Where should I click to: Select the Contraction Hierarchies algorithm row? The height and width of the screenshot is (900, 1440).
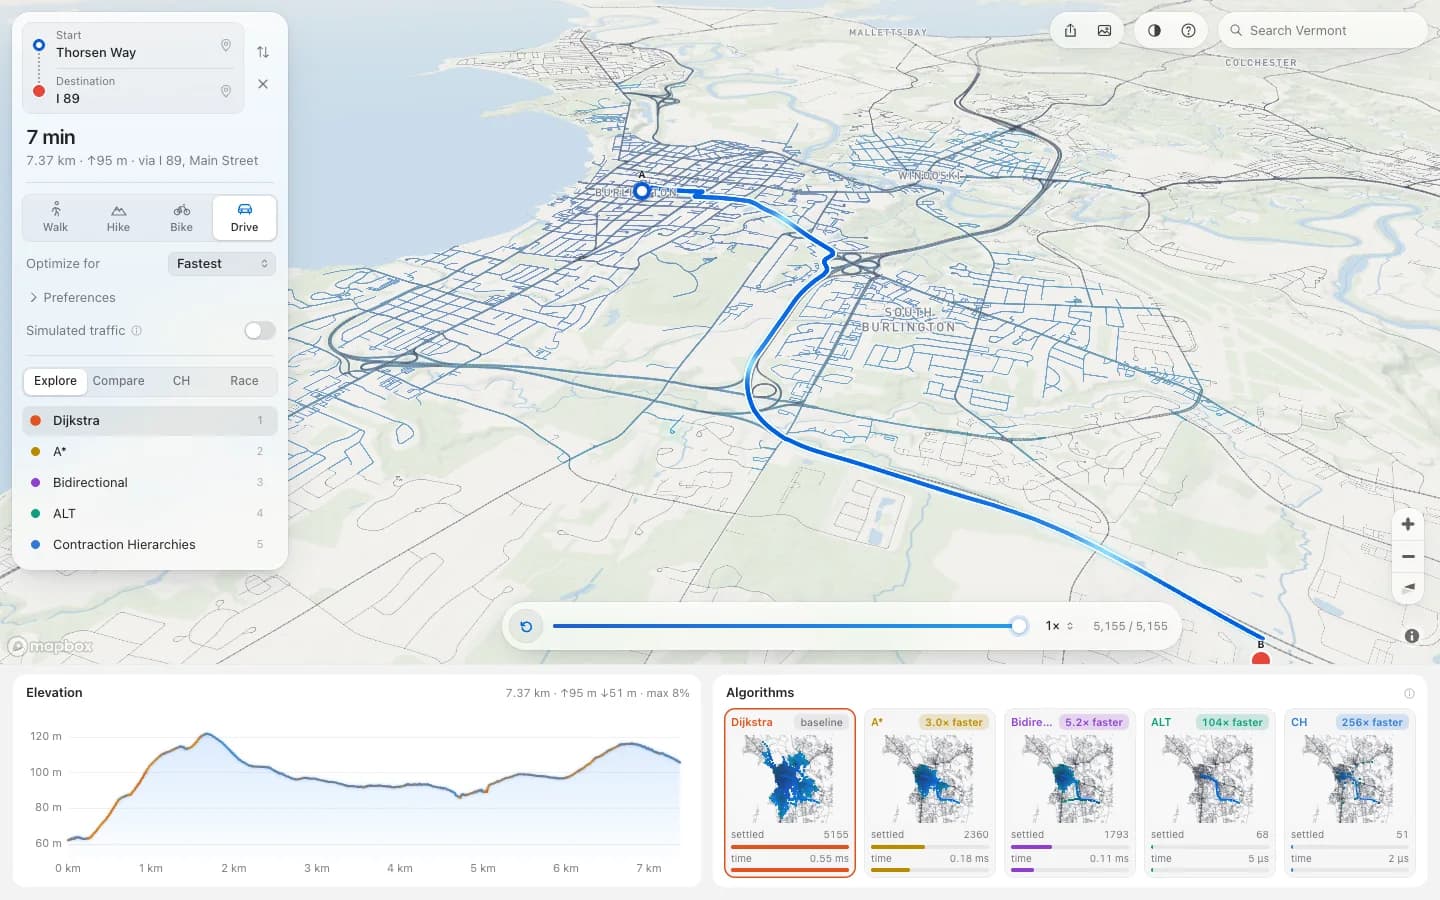click(150, 545)
